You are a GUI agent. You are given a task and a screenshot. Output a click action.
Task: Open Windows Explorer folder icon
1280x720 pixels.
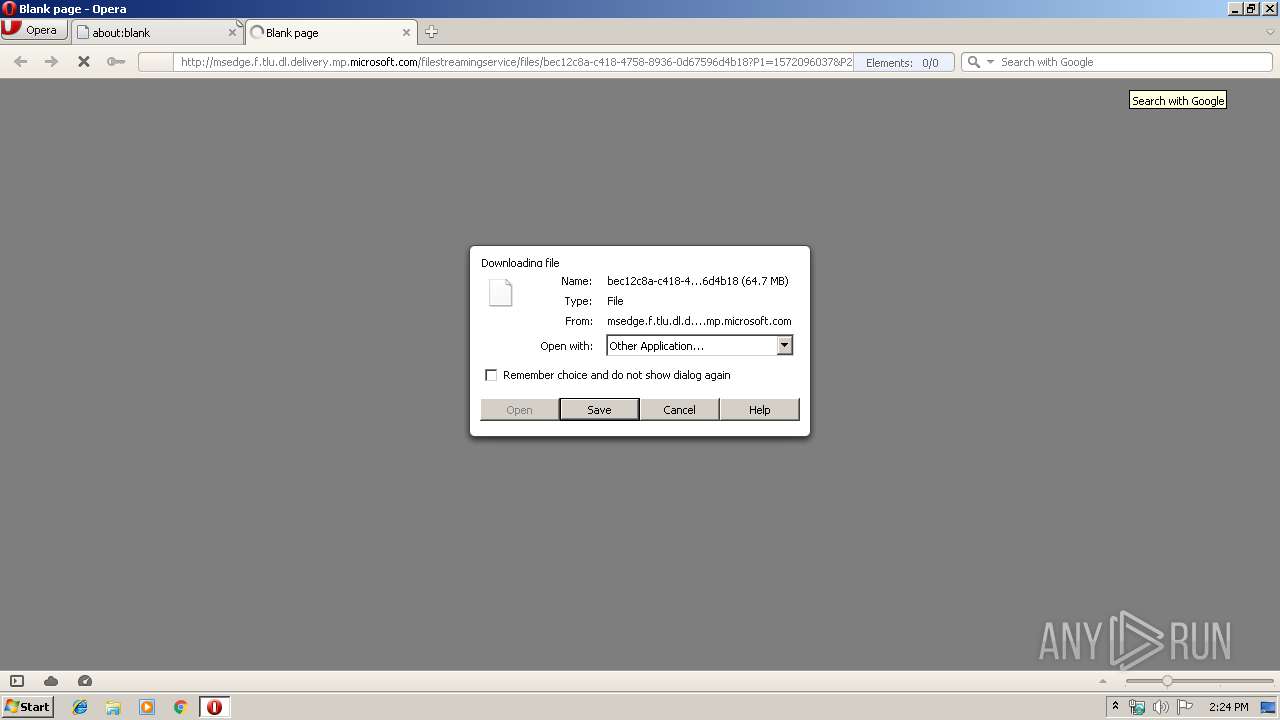tap(113, 707)
